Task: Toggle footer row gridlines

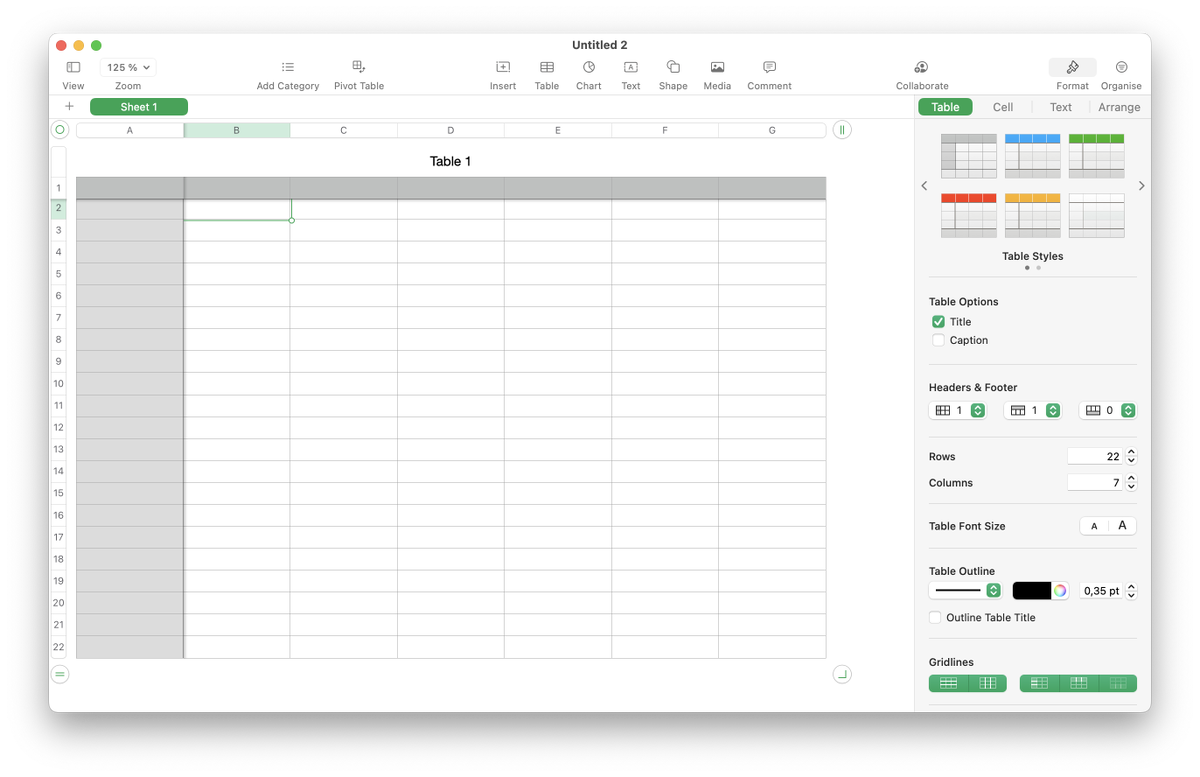Action: 1117,683
